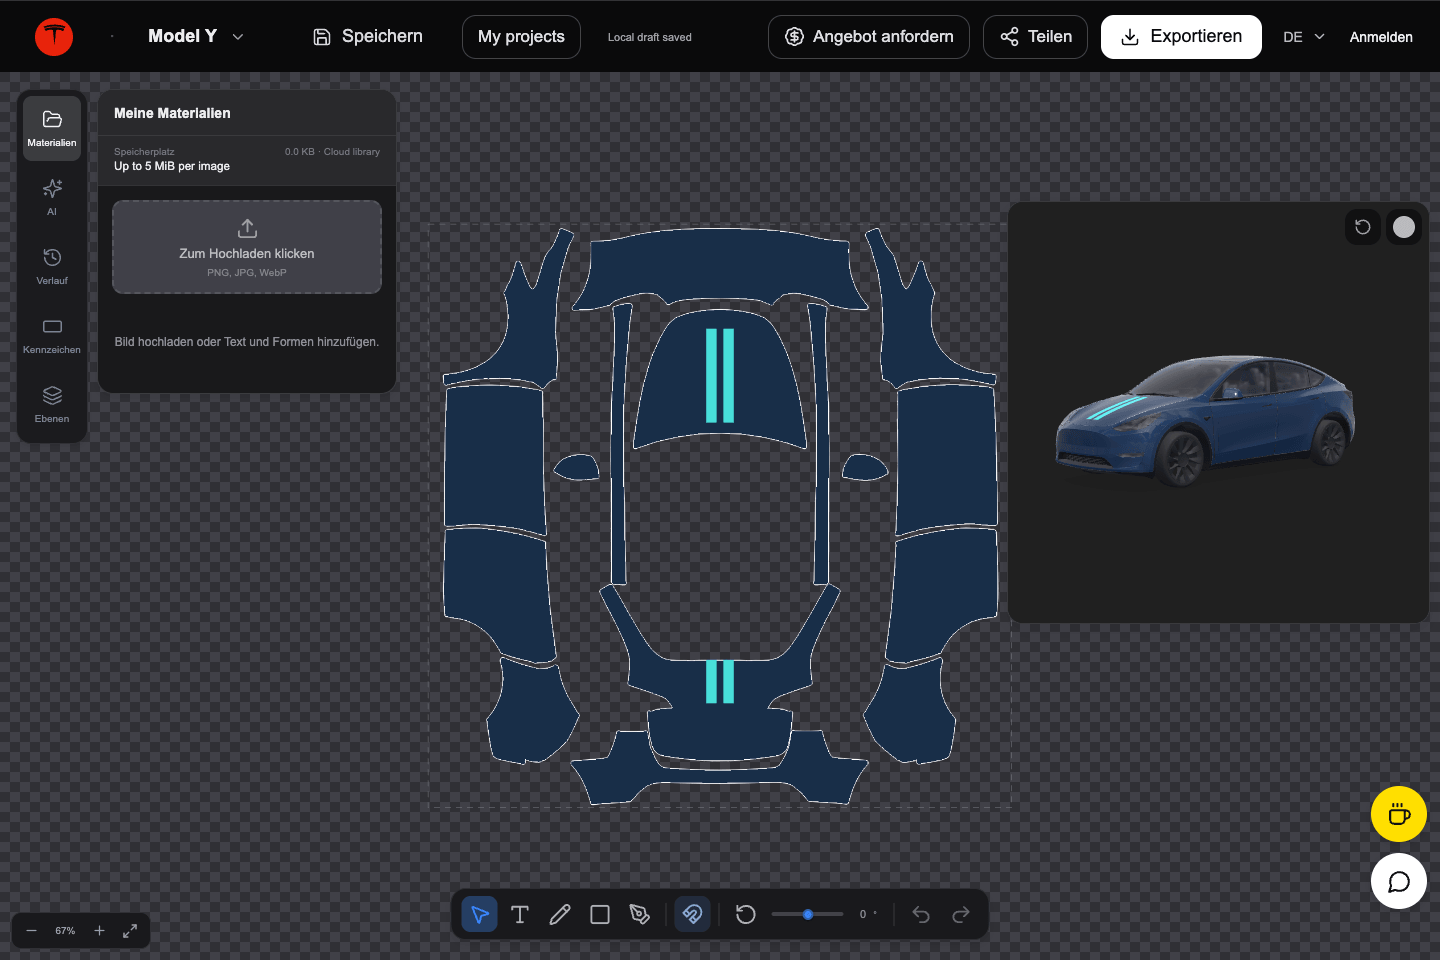Screen dimensions: 1440x960
Task: Open the Model Y vehicle dropdown
Action: 196,36
